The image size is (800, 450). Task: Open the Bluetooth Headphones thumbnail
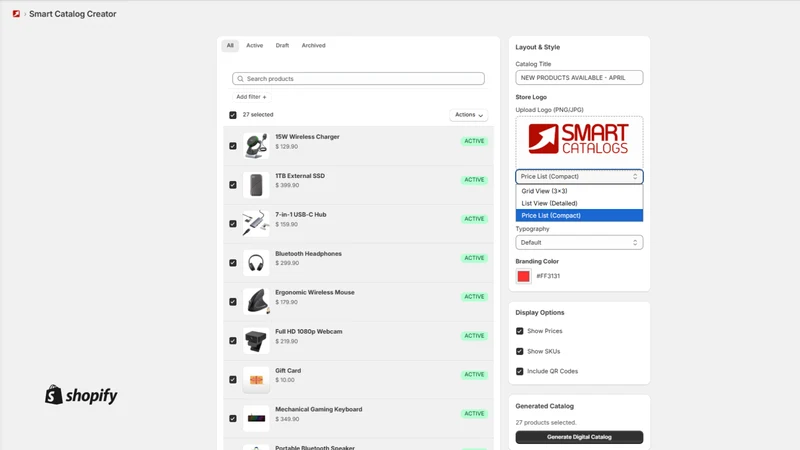tap(256, 263)
